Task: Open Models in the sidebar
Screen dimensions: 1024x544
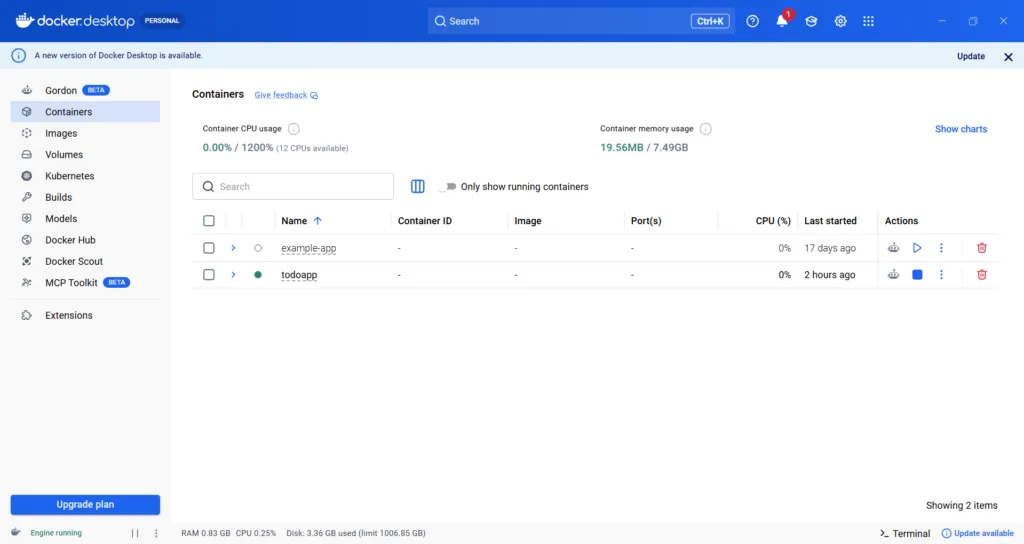Action: tap(86, 219)
